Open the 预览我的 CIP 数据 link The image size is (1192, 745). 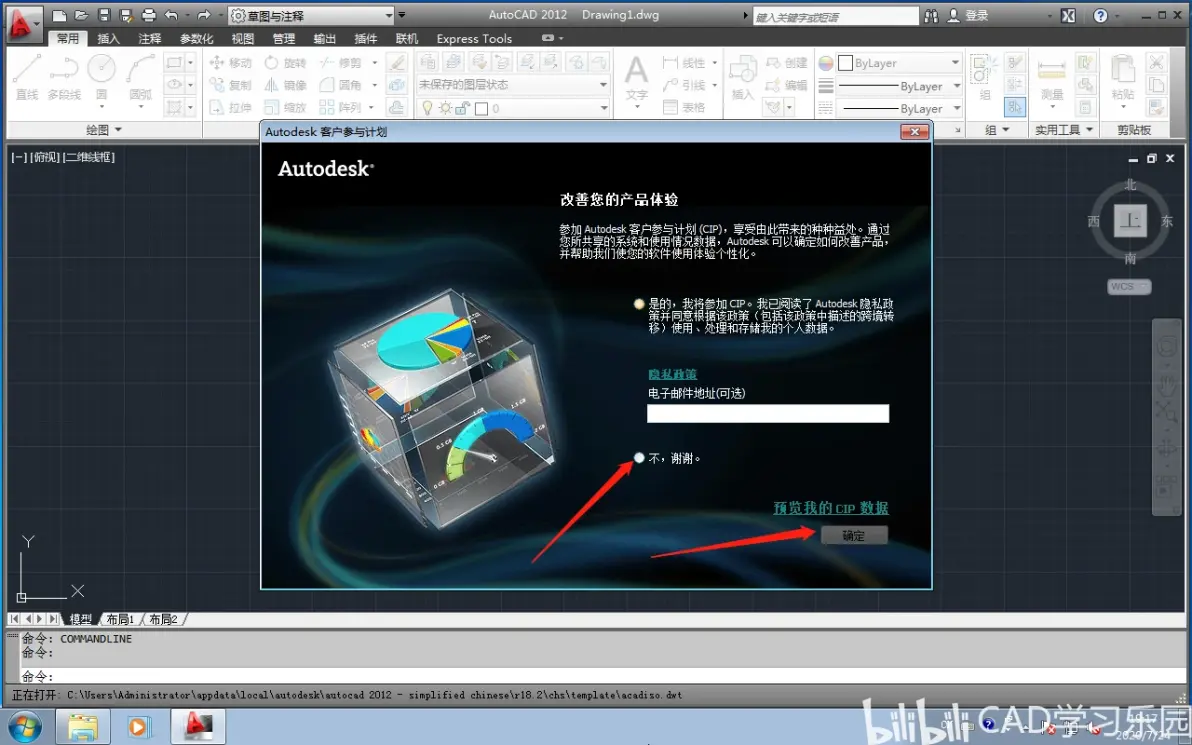point(831,508)
